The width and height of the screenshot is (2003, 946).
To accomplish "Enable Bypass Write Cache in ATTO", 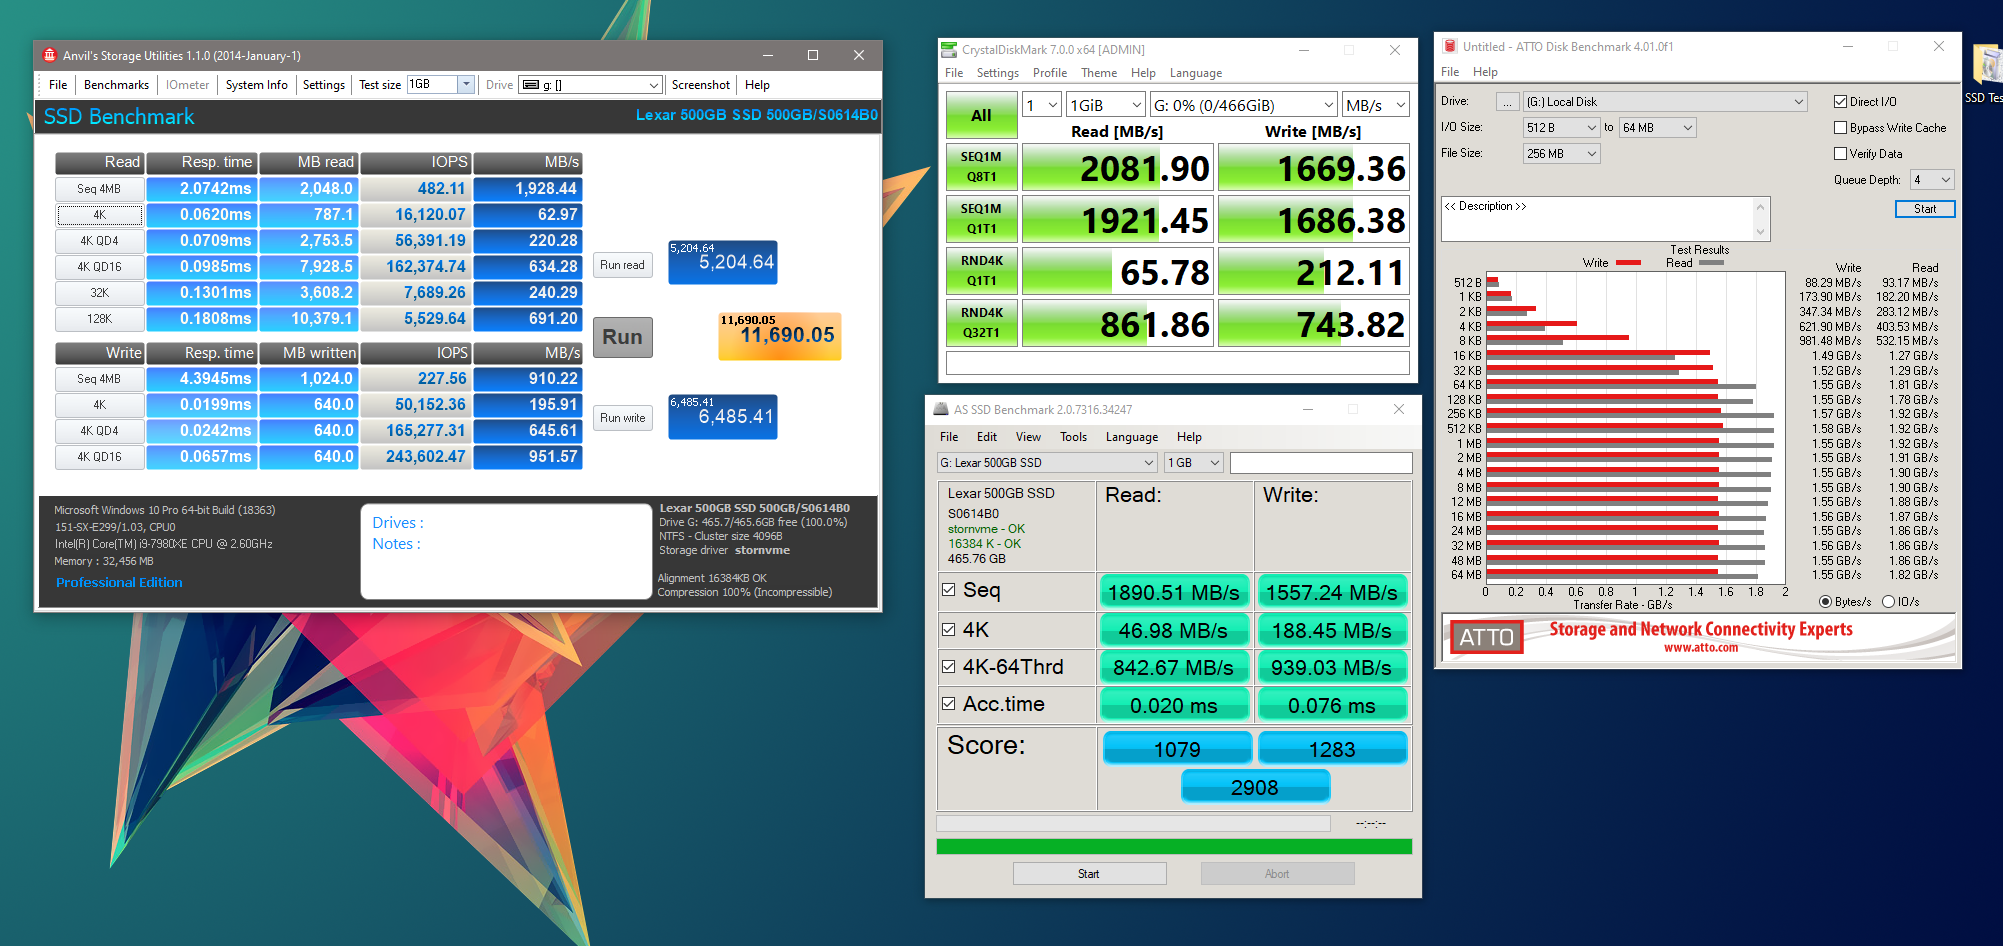I will (1840, 127).
